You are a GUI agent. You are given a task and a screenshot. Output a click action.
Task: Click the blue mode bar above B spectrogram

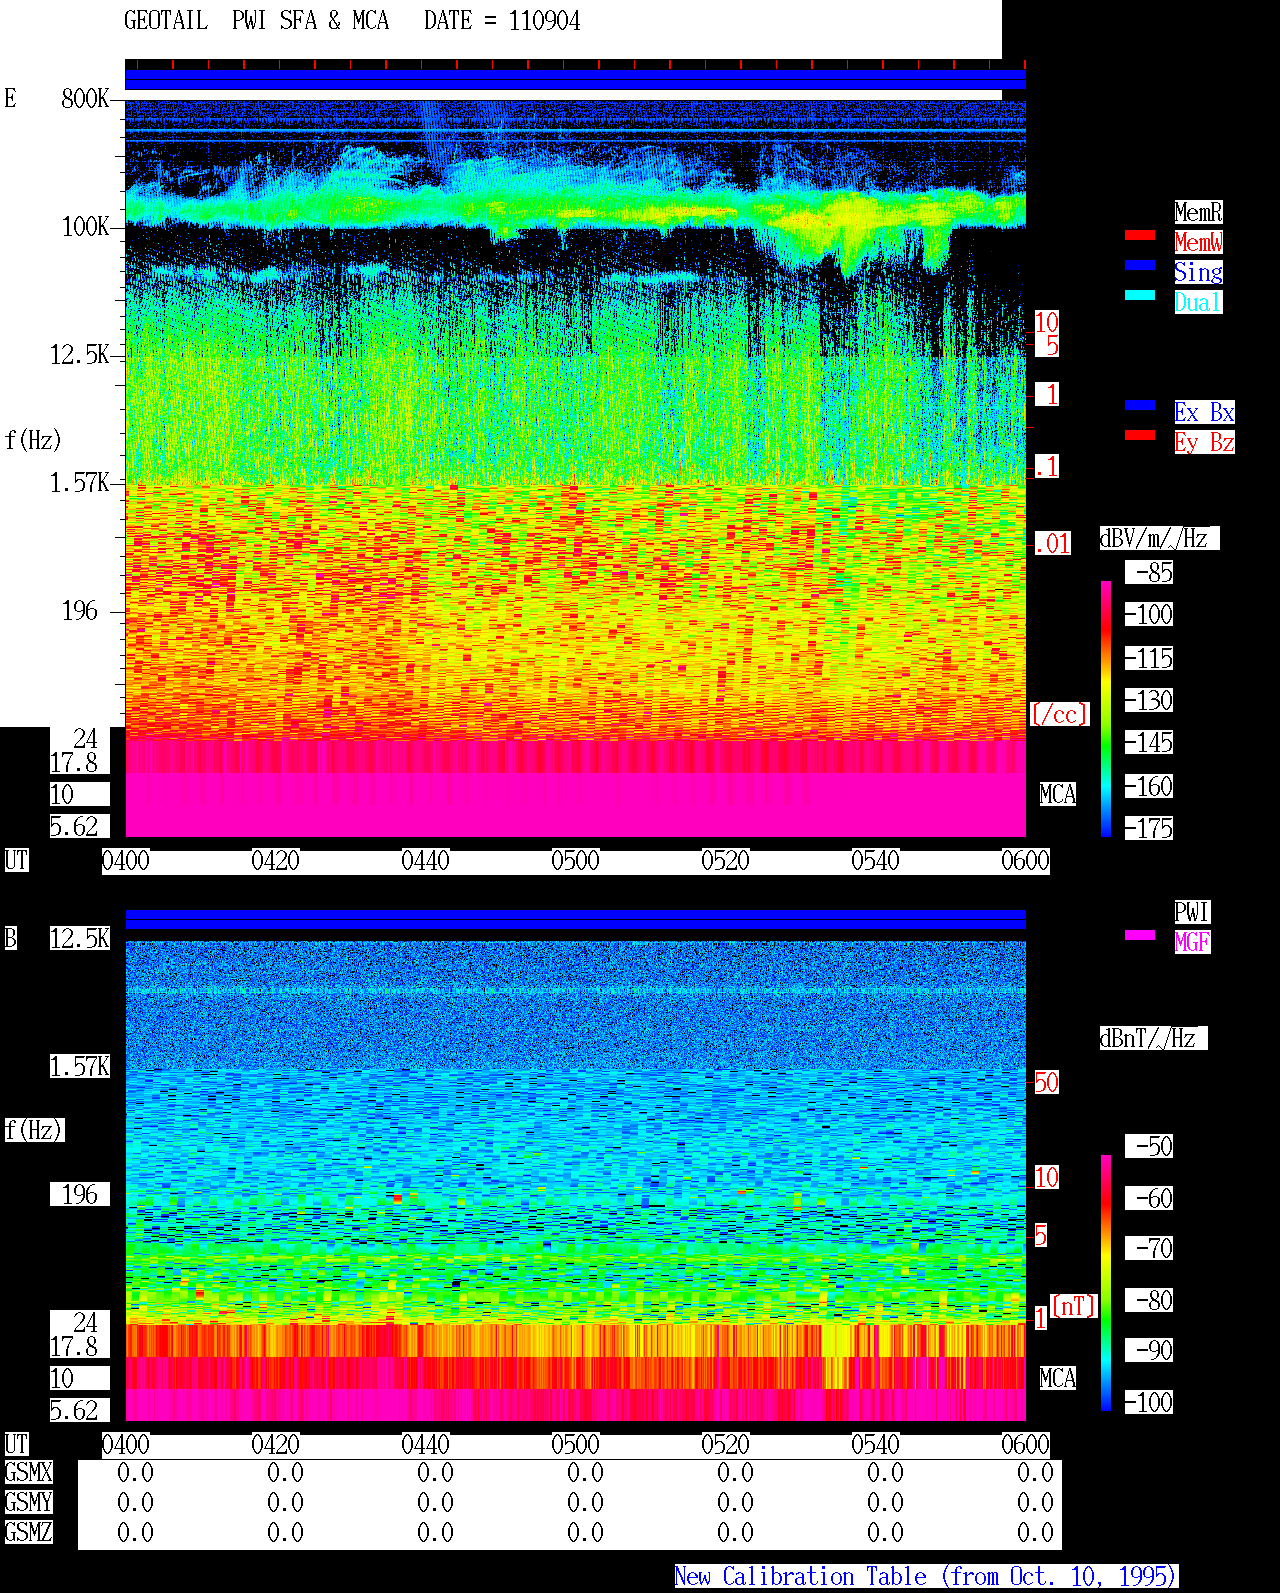click(575, 919)
